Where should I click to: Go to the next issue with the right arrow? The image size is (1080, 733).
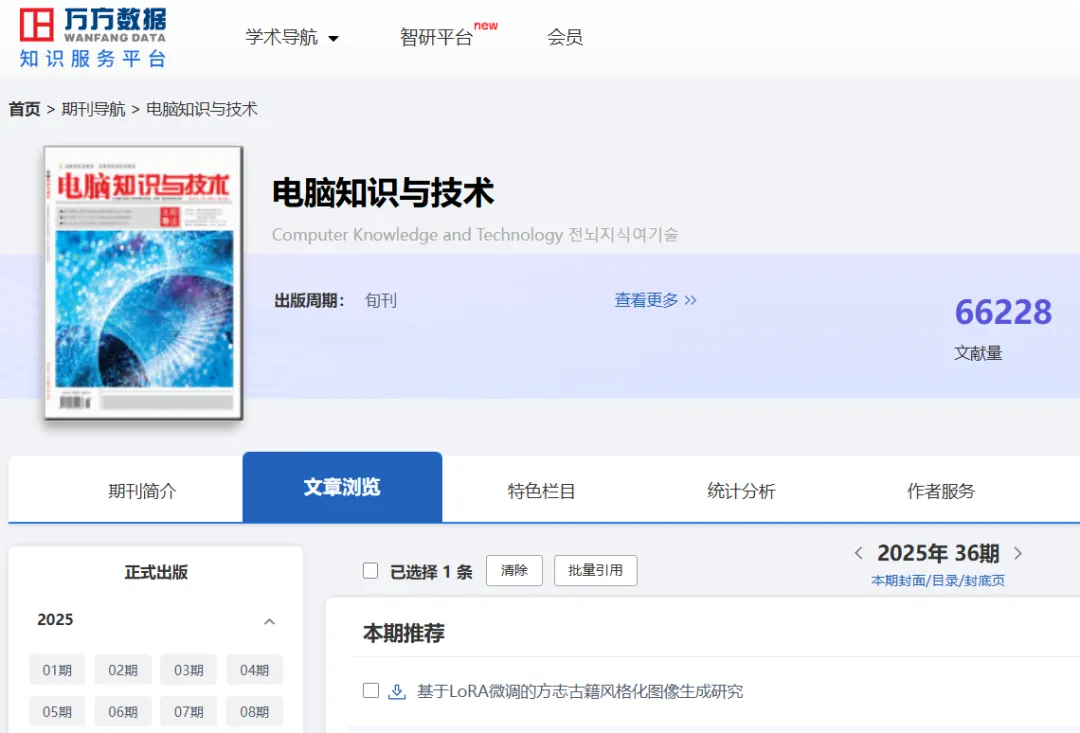[1018, 552]
